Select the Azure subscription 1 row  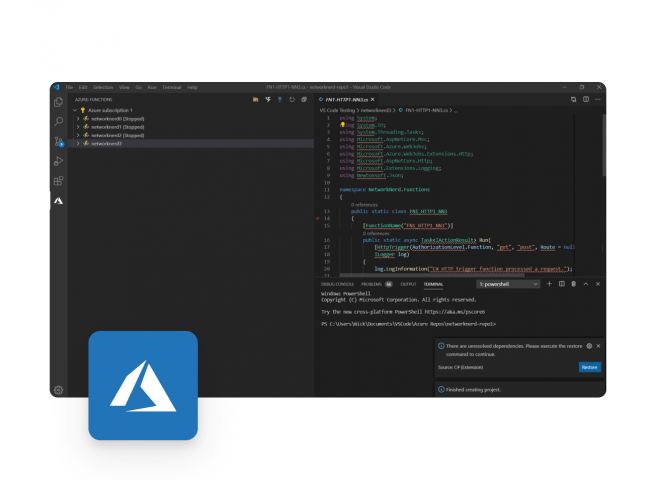191,110
